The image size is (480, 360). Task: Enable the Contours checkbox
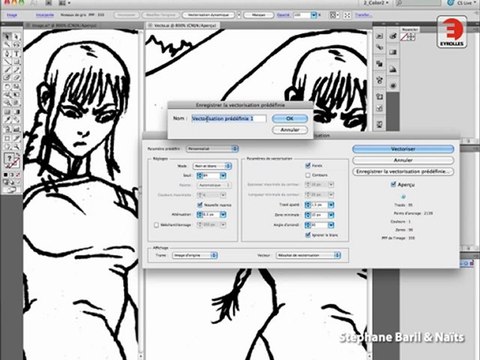pos(308,175)
